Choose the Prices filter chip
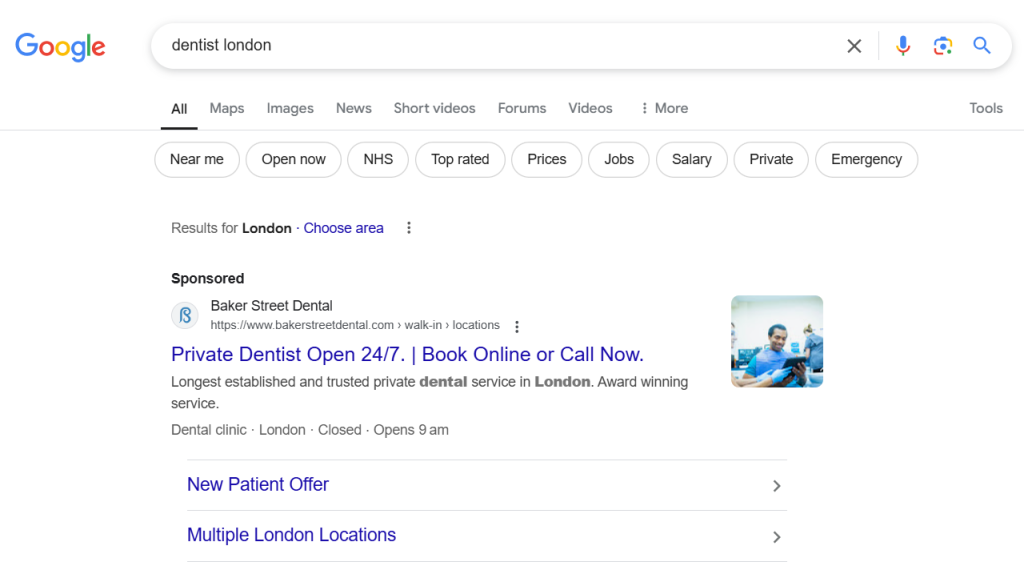Image resolution: width=1024 pixels, height=570 pixels. click(547, 159)
